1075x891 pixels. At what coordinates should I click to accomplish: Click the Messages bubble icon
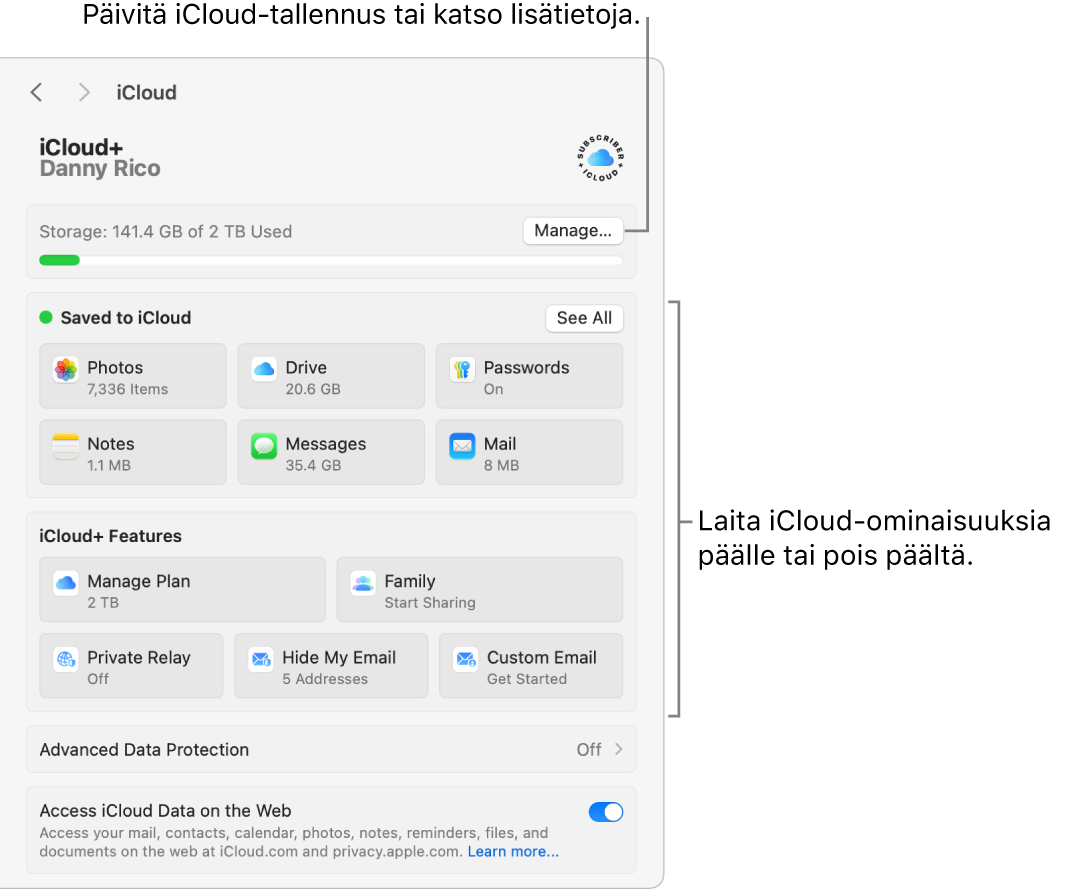pyautogui.click(x=264, y=446)
